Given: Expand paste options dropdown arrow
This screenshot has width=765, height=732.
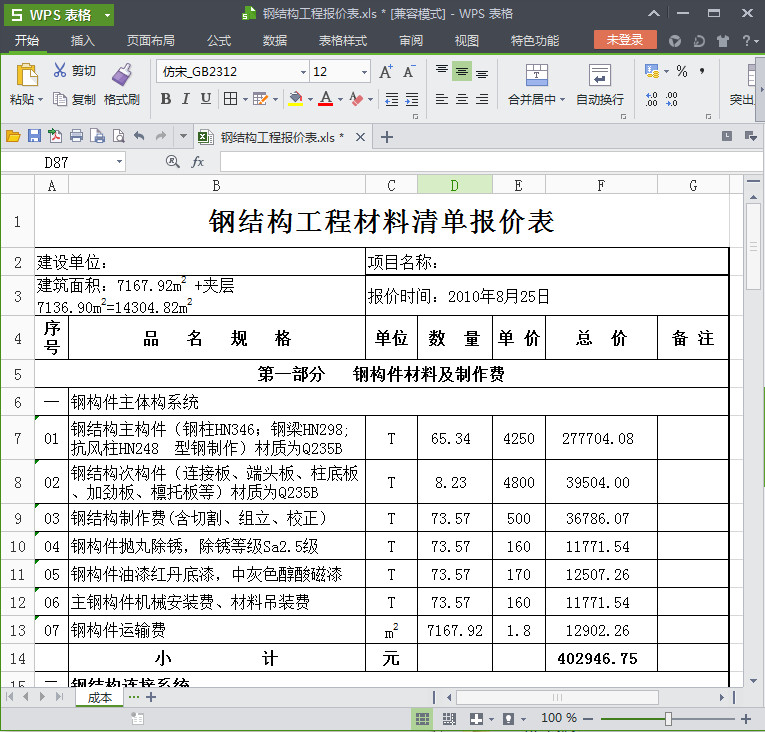Looking at the screenshot, I should coord(40,100).
